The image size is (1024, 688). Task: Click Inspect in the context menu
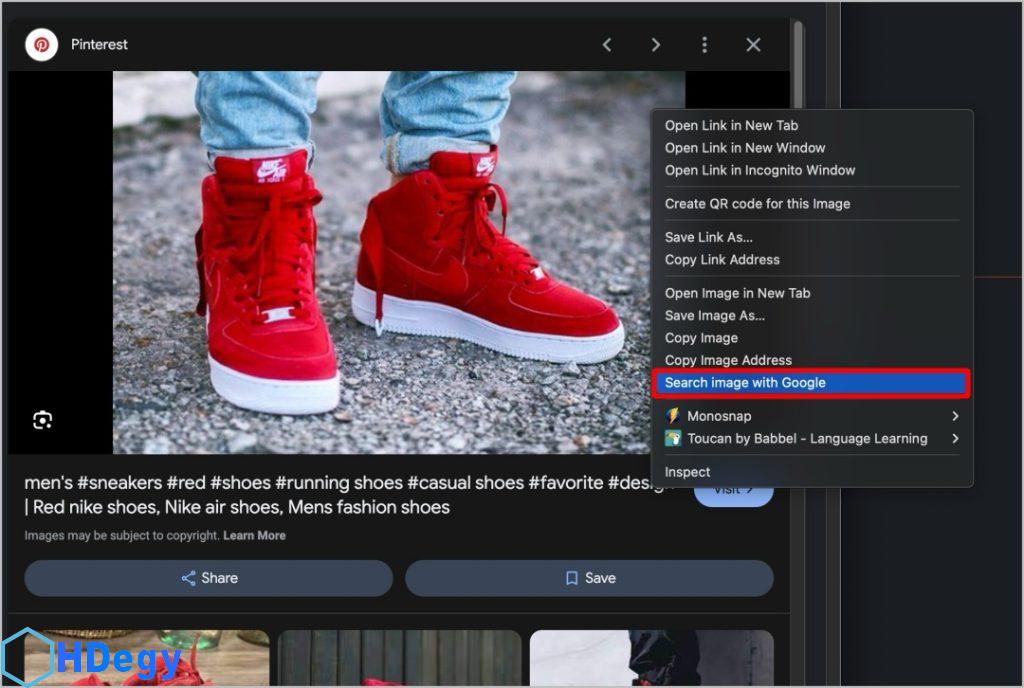688,472
